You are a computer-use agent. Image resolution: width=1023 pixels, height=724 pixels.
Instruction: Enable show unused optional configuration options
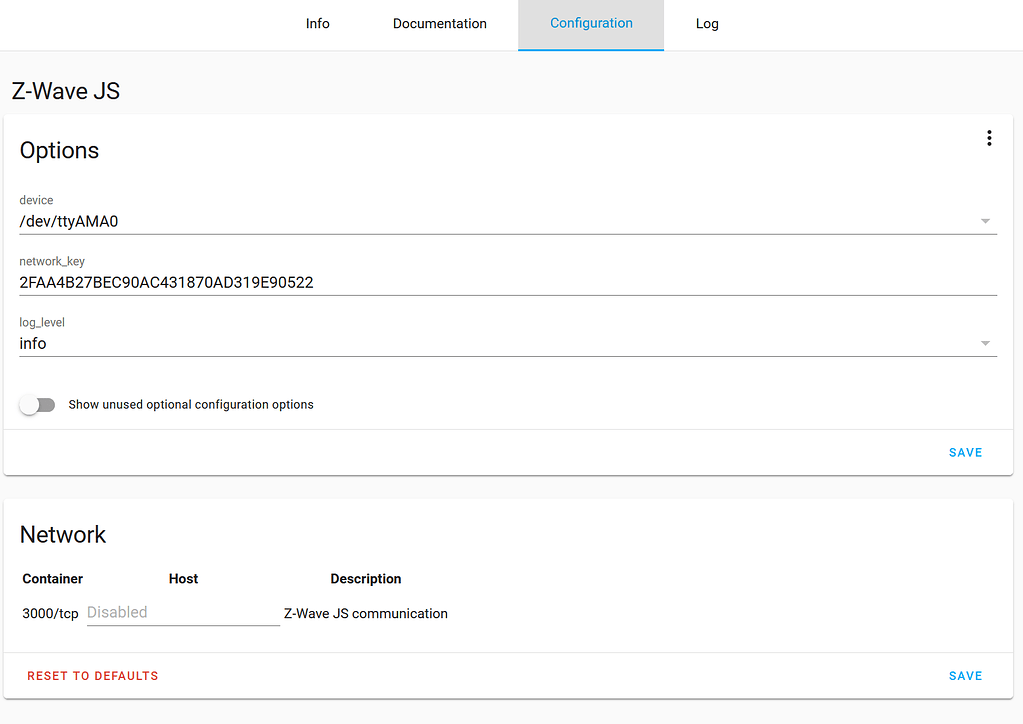pyautogui.click(x=37, y=404)
